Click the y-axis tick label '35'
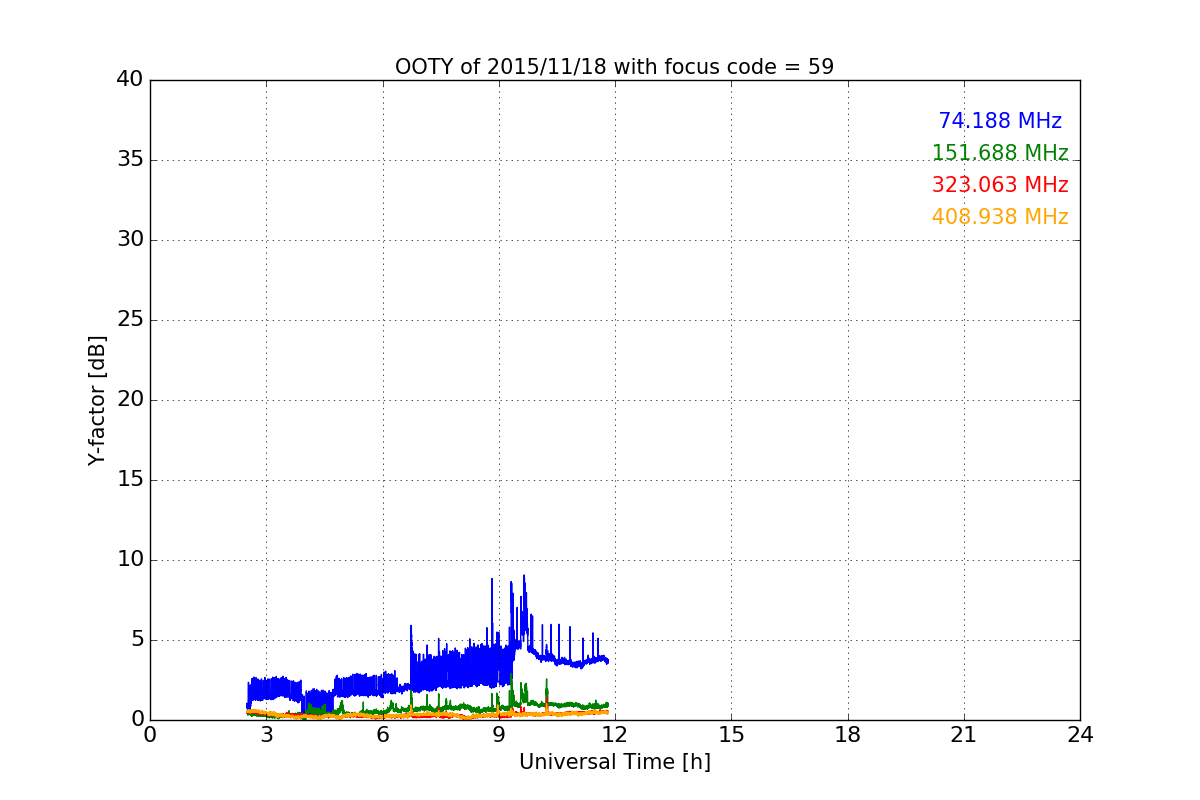Screen dimensions: 1200x800 pos(130,160)
